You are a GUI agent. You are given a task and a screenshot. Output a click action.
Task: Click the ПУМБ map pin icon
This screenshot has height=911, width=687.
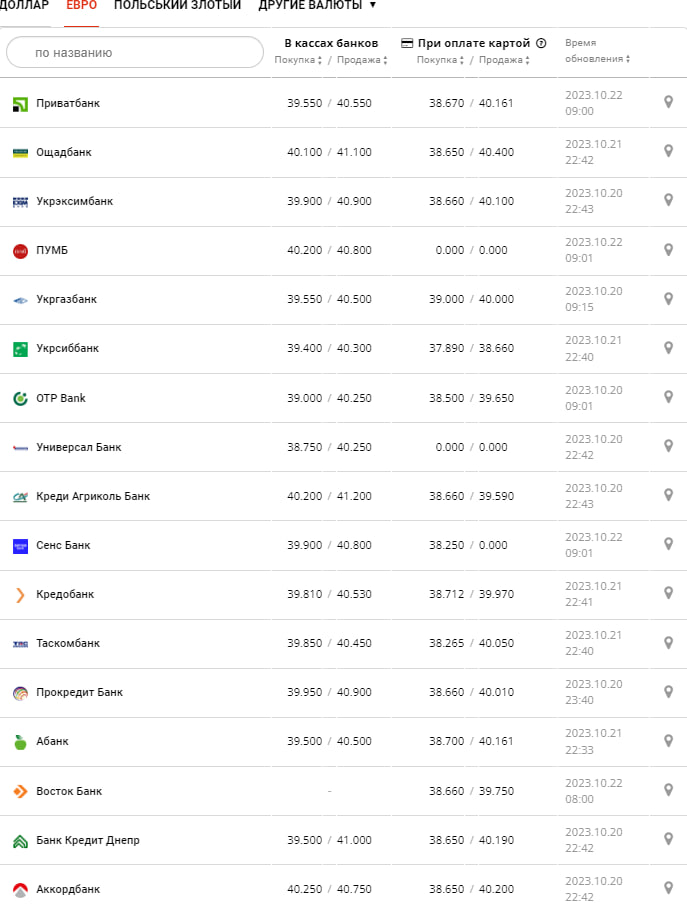click(x=668, y=250)
